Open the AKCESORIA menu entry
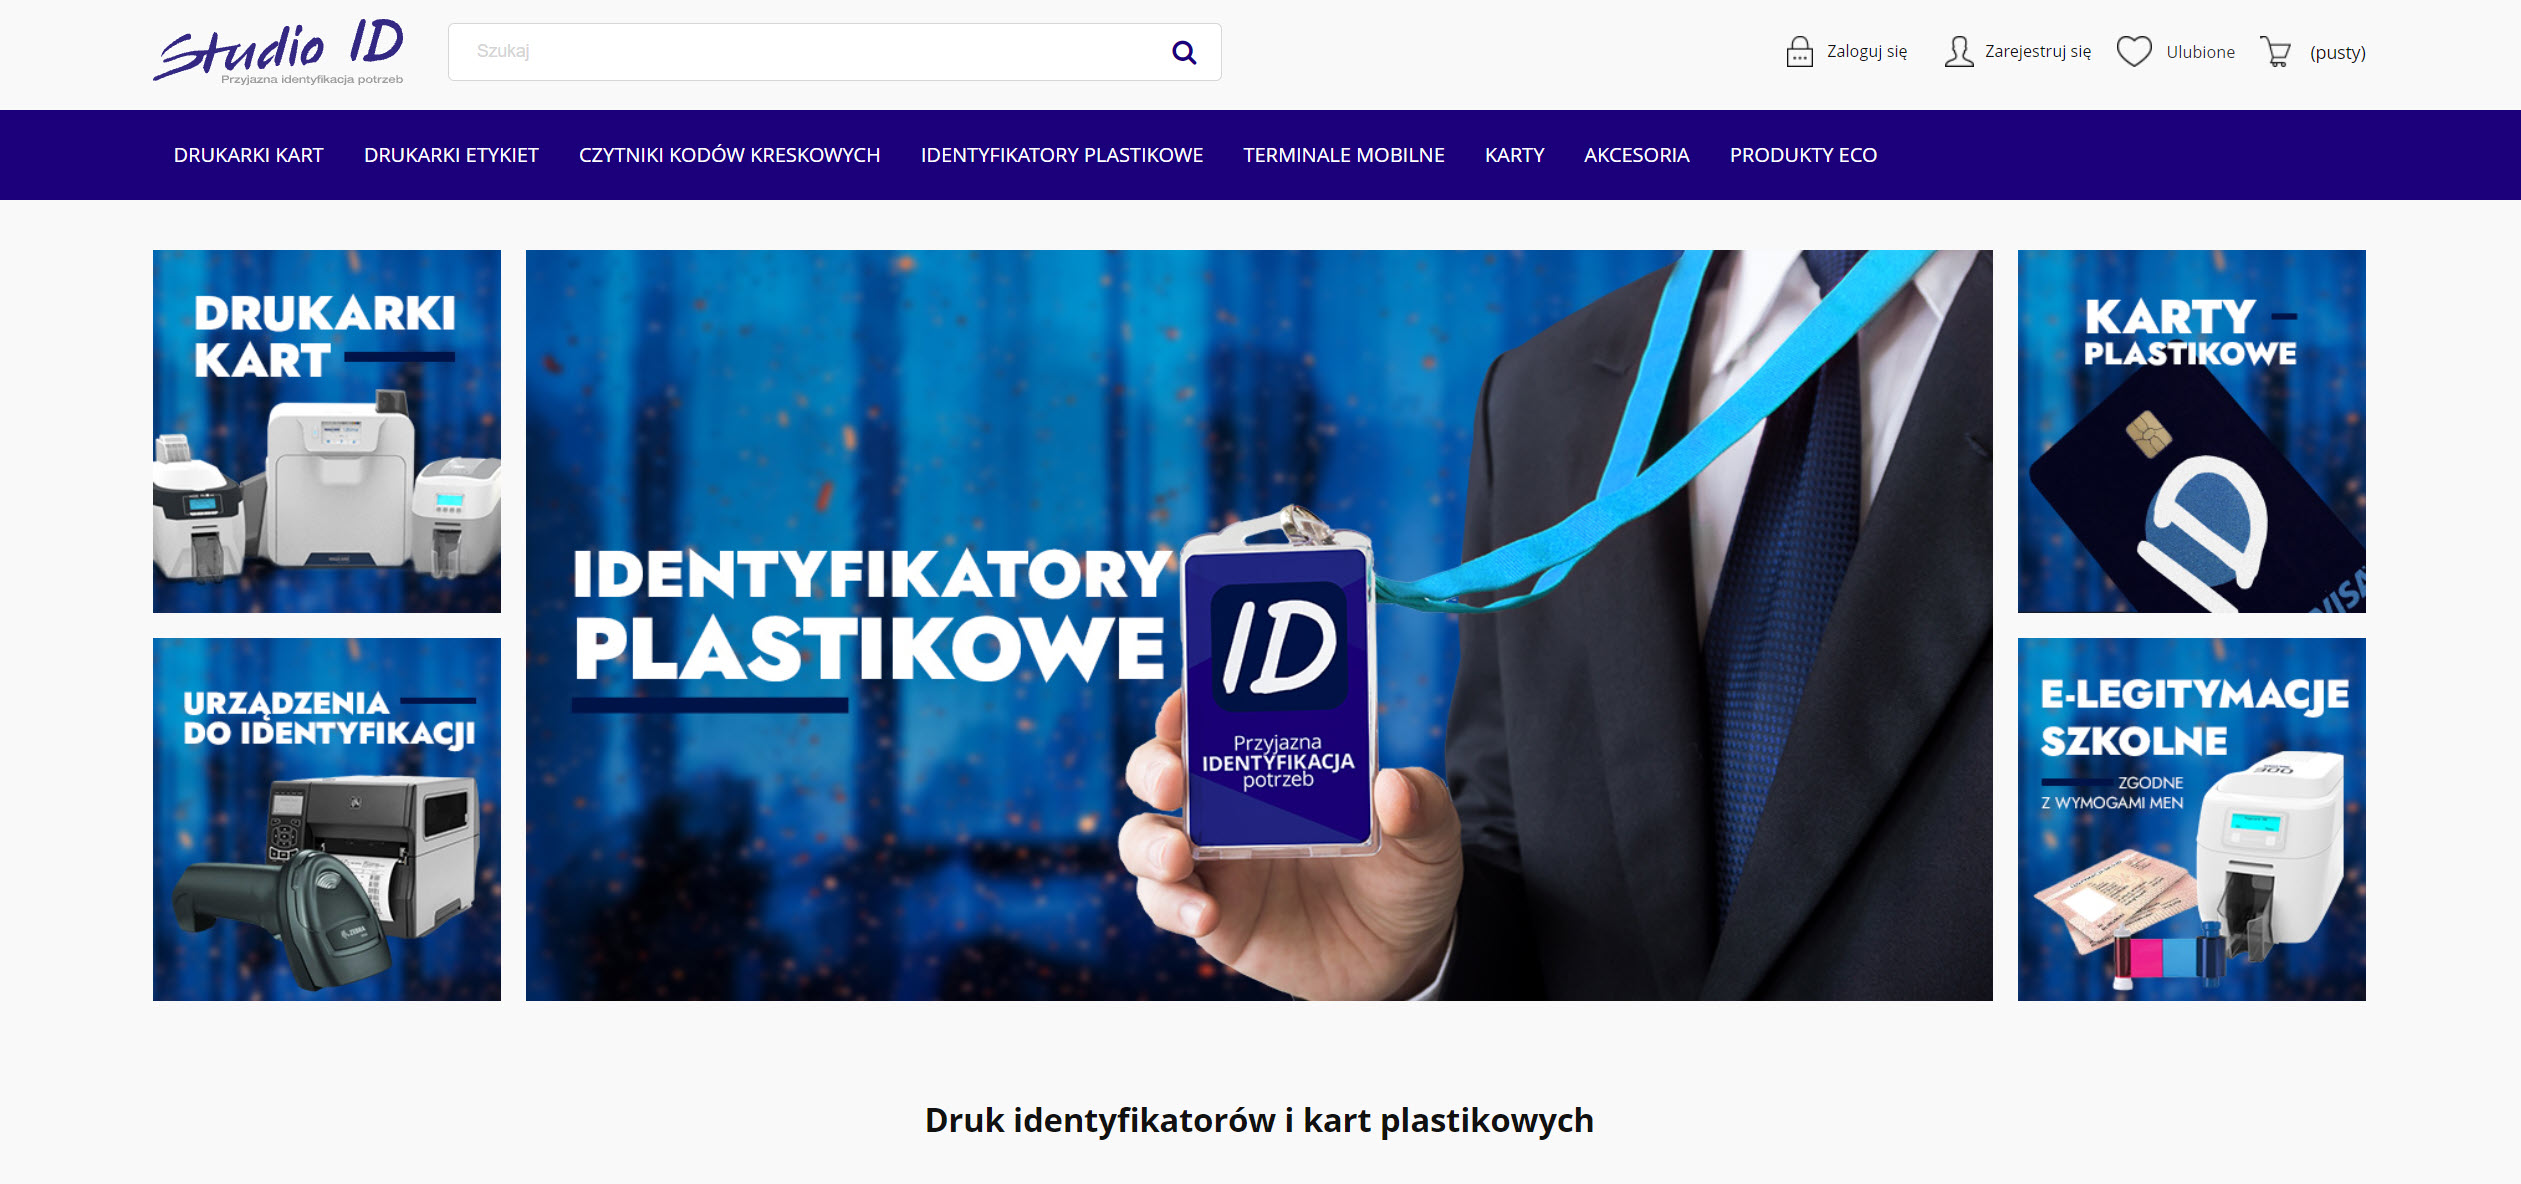The height and width of the screenshot is (1184, 2521). click(1637, 155)
